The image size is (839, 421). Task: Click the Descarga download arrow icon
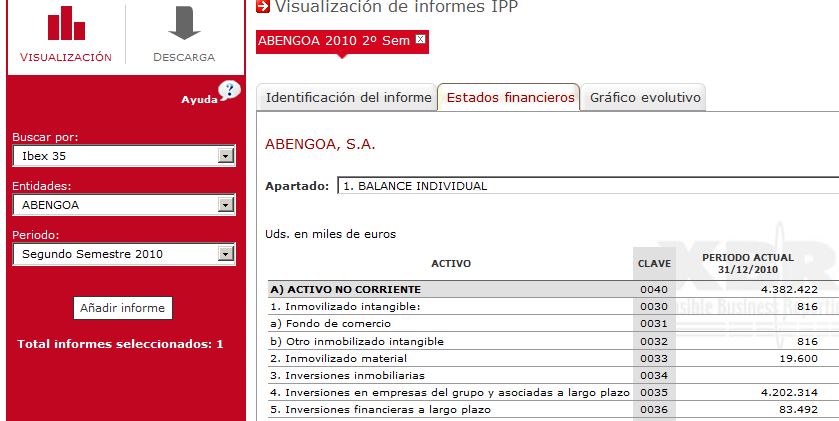pos(184,23)
